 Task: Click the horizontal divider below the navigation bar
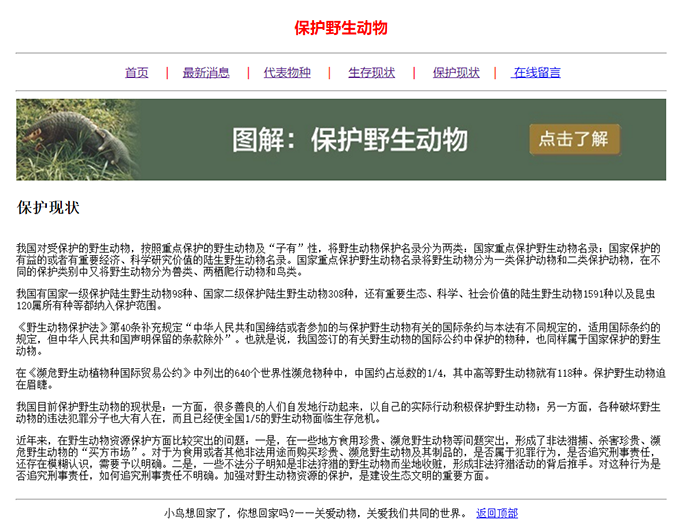click(x=341, y=91)
